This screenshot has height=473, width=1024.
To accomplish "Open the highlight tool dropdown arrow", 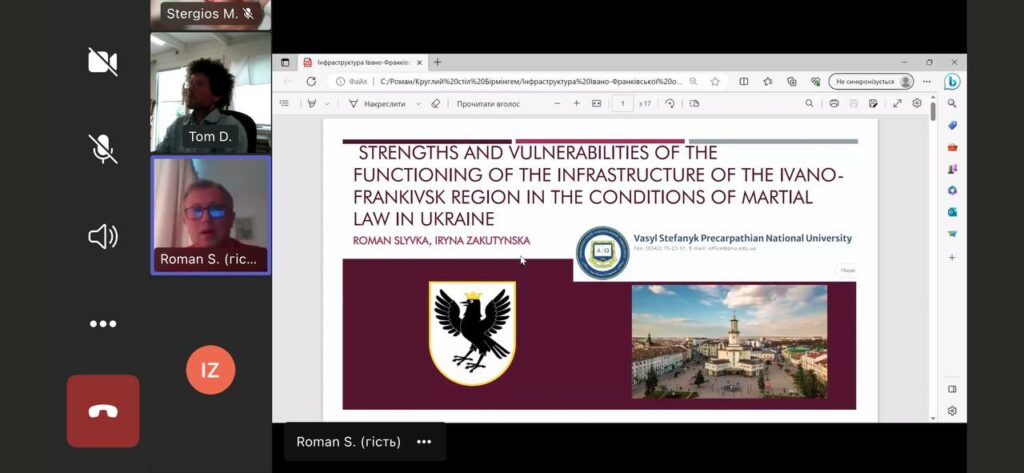I will [x=327, y=103].
